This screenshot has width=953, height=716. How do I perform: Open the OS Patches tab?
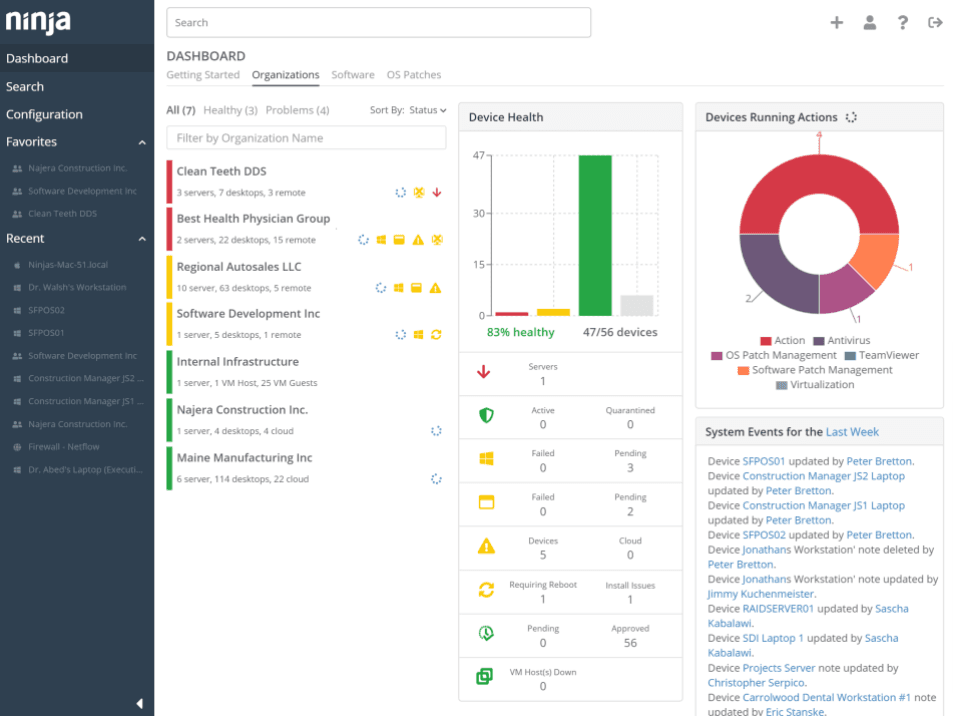414,75
